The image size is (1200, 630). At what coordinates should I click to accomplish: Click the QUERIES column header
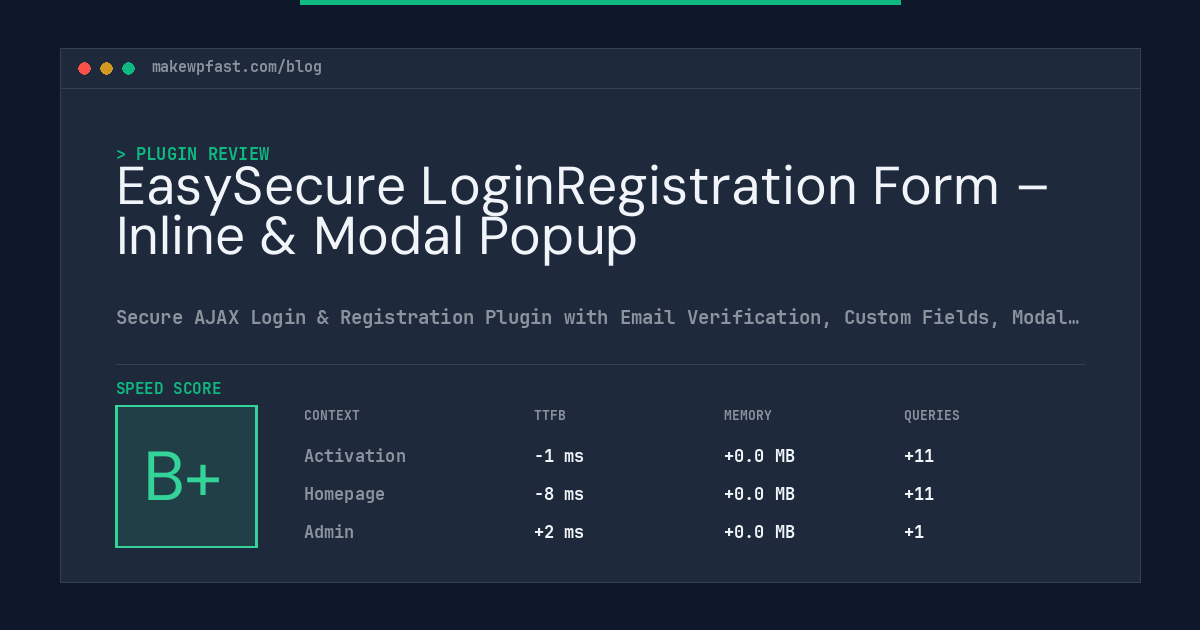click(x=932, y=416)
